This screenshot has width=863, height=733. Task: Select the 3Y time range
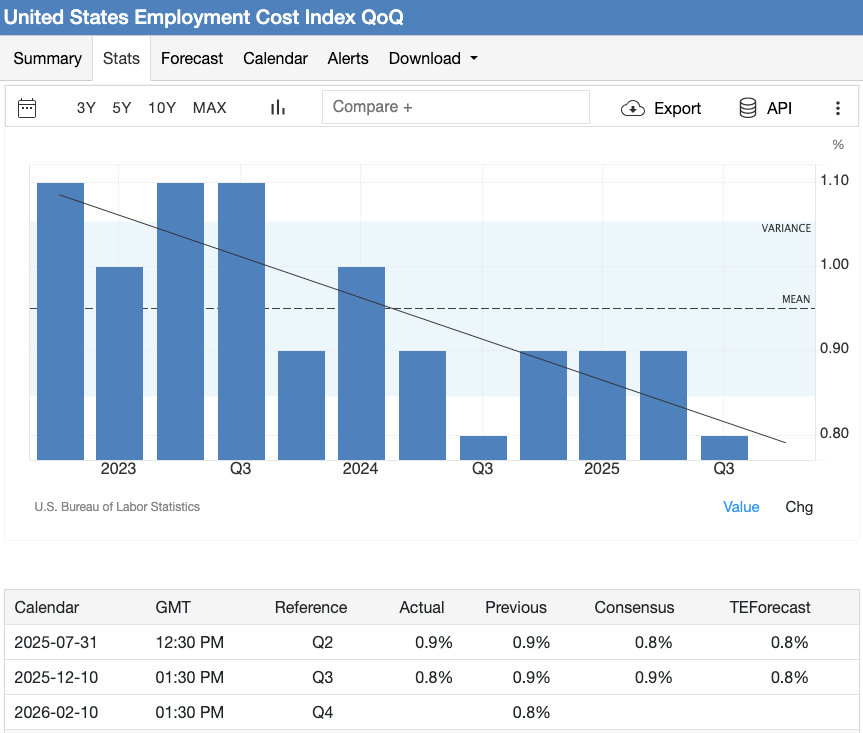tap(86, 108)
